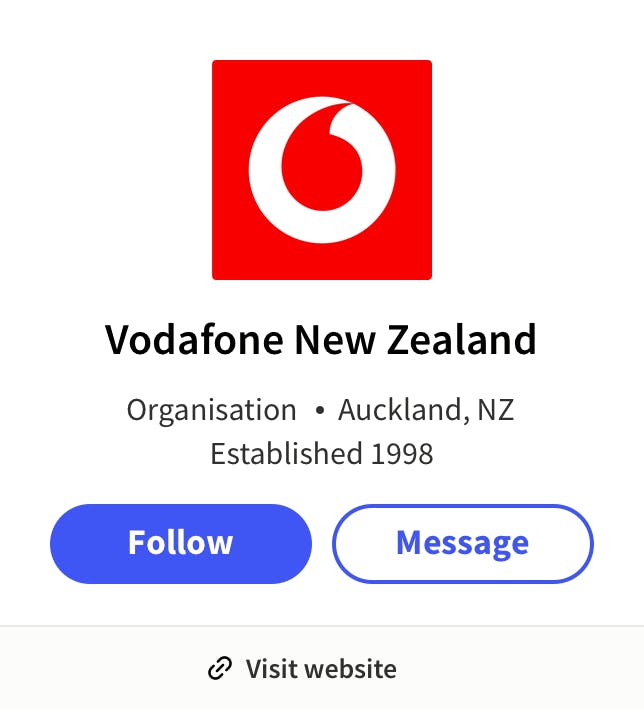The image size is (644, 710).
Task: Send a message via the Message button
Action: [463, 543]
